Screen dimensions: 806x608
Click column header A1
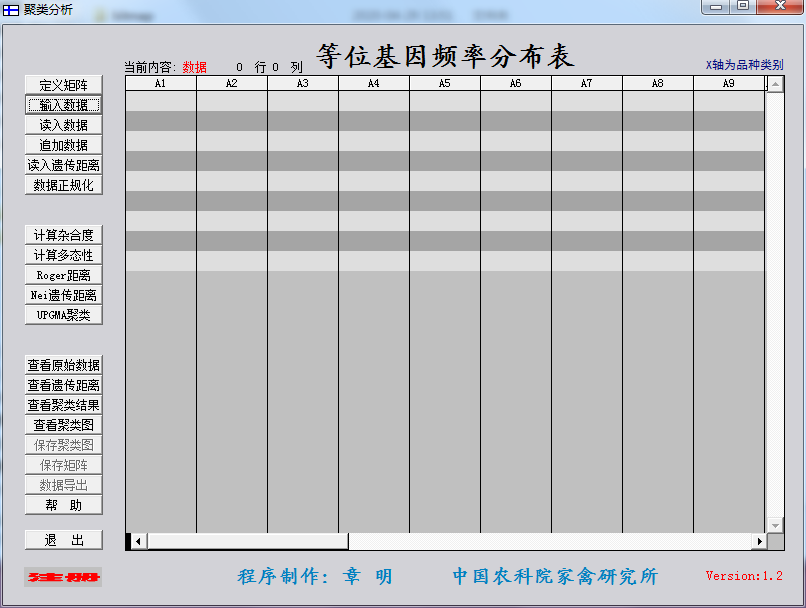pyautogui.click(x=161, y=83)
